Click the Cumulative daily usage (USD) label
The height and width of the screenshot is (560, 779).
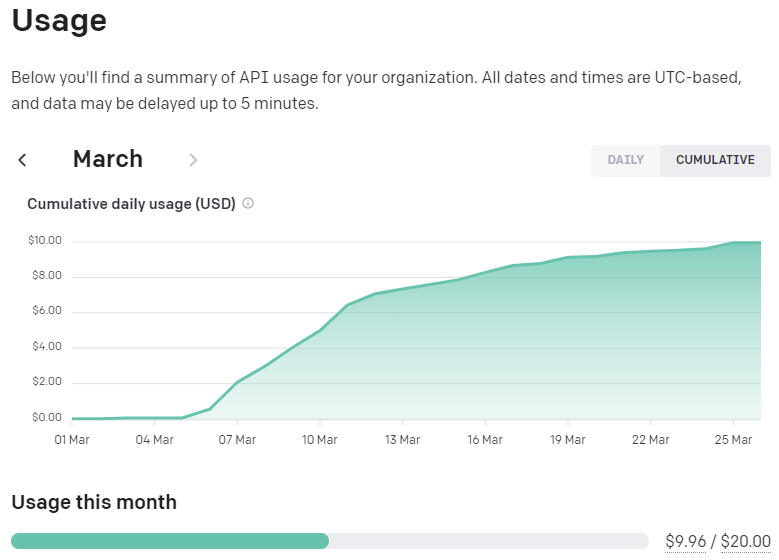[131, 204]
